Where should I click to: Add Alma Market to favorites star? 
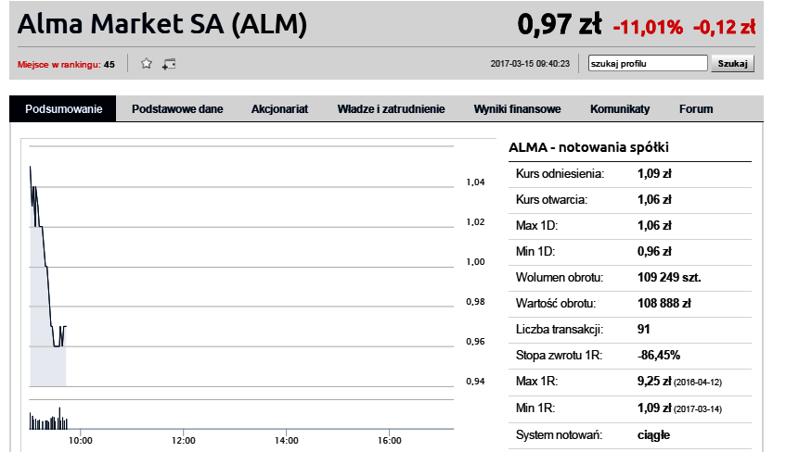coord(146,64)
